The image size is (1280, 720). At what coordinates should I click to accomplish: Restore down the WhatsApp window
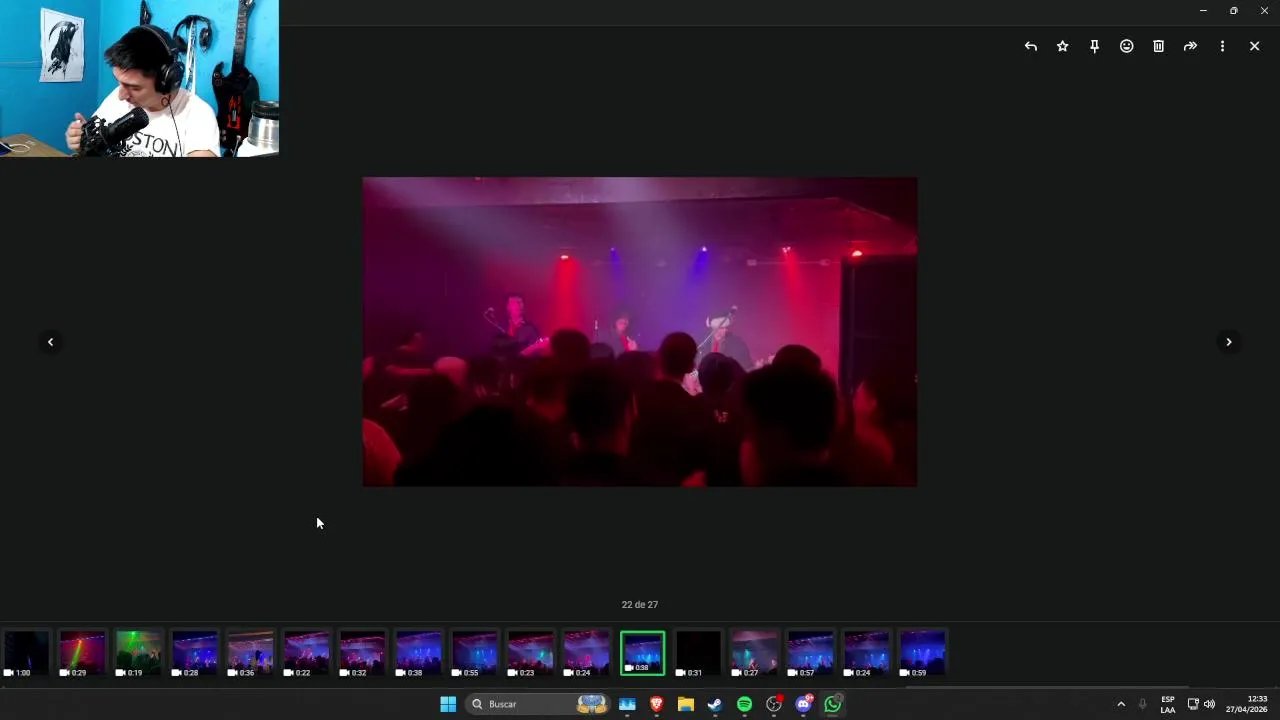coord(1234,11)
